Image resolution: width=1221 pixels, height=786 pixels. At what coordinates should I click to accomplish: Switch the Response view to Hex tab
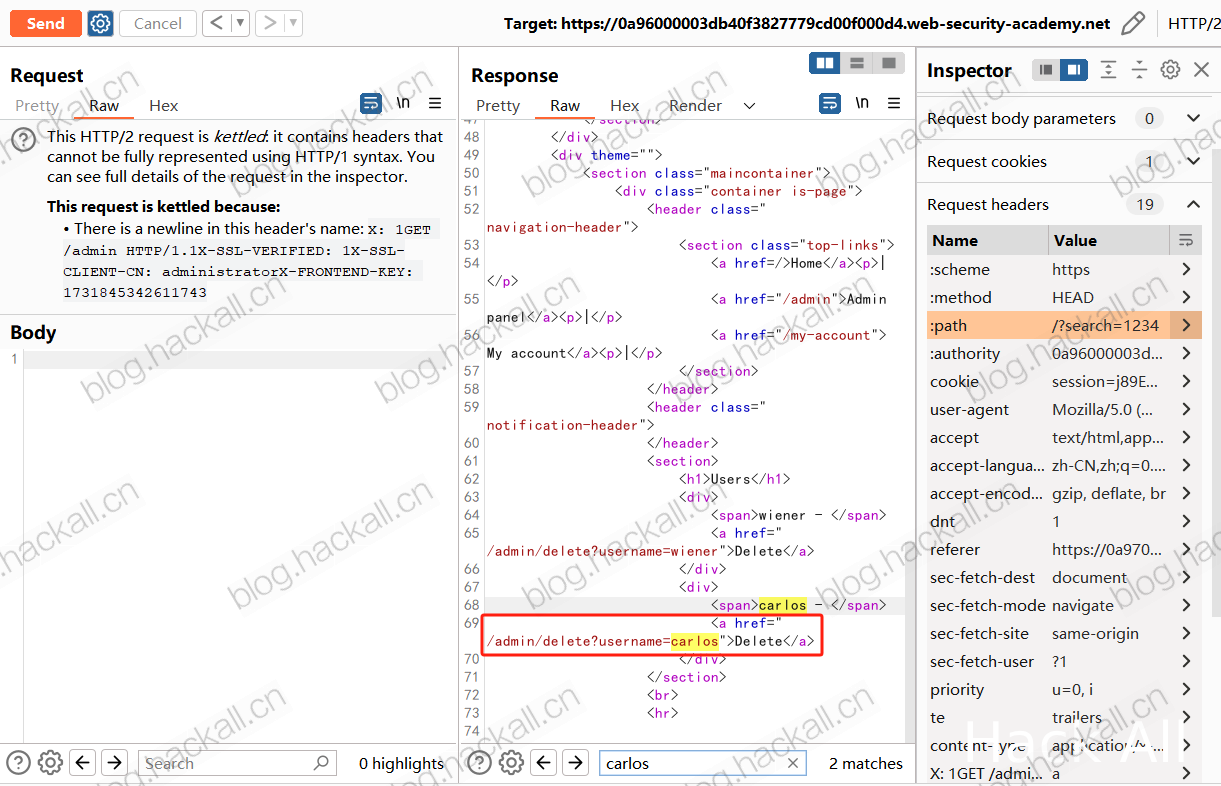click(x=624, y=105)
